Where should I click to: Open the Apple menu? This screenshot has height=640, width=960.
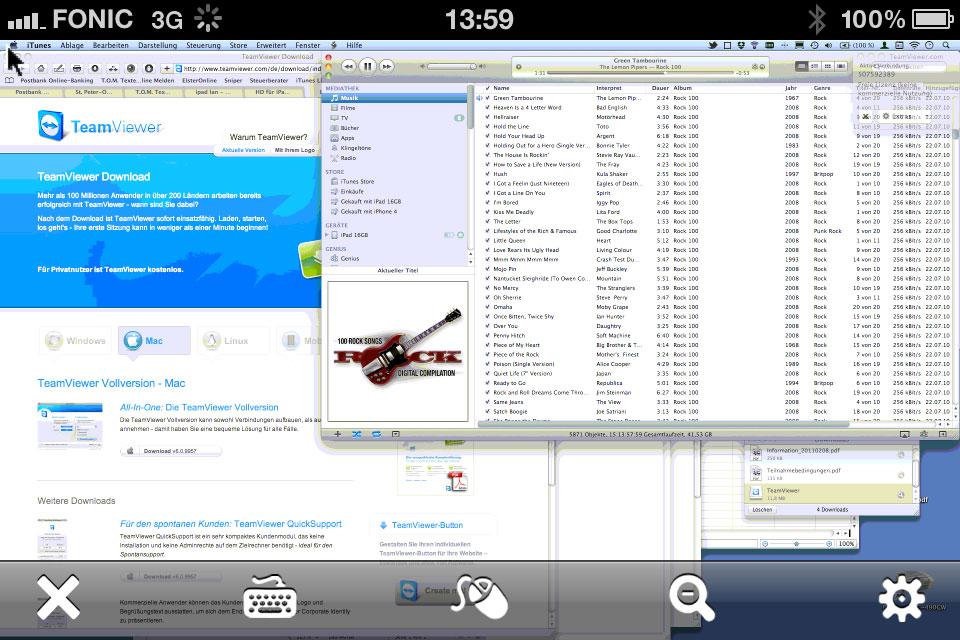(13, 45)
